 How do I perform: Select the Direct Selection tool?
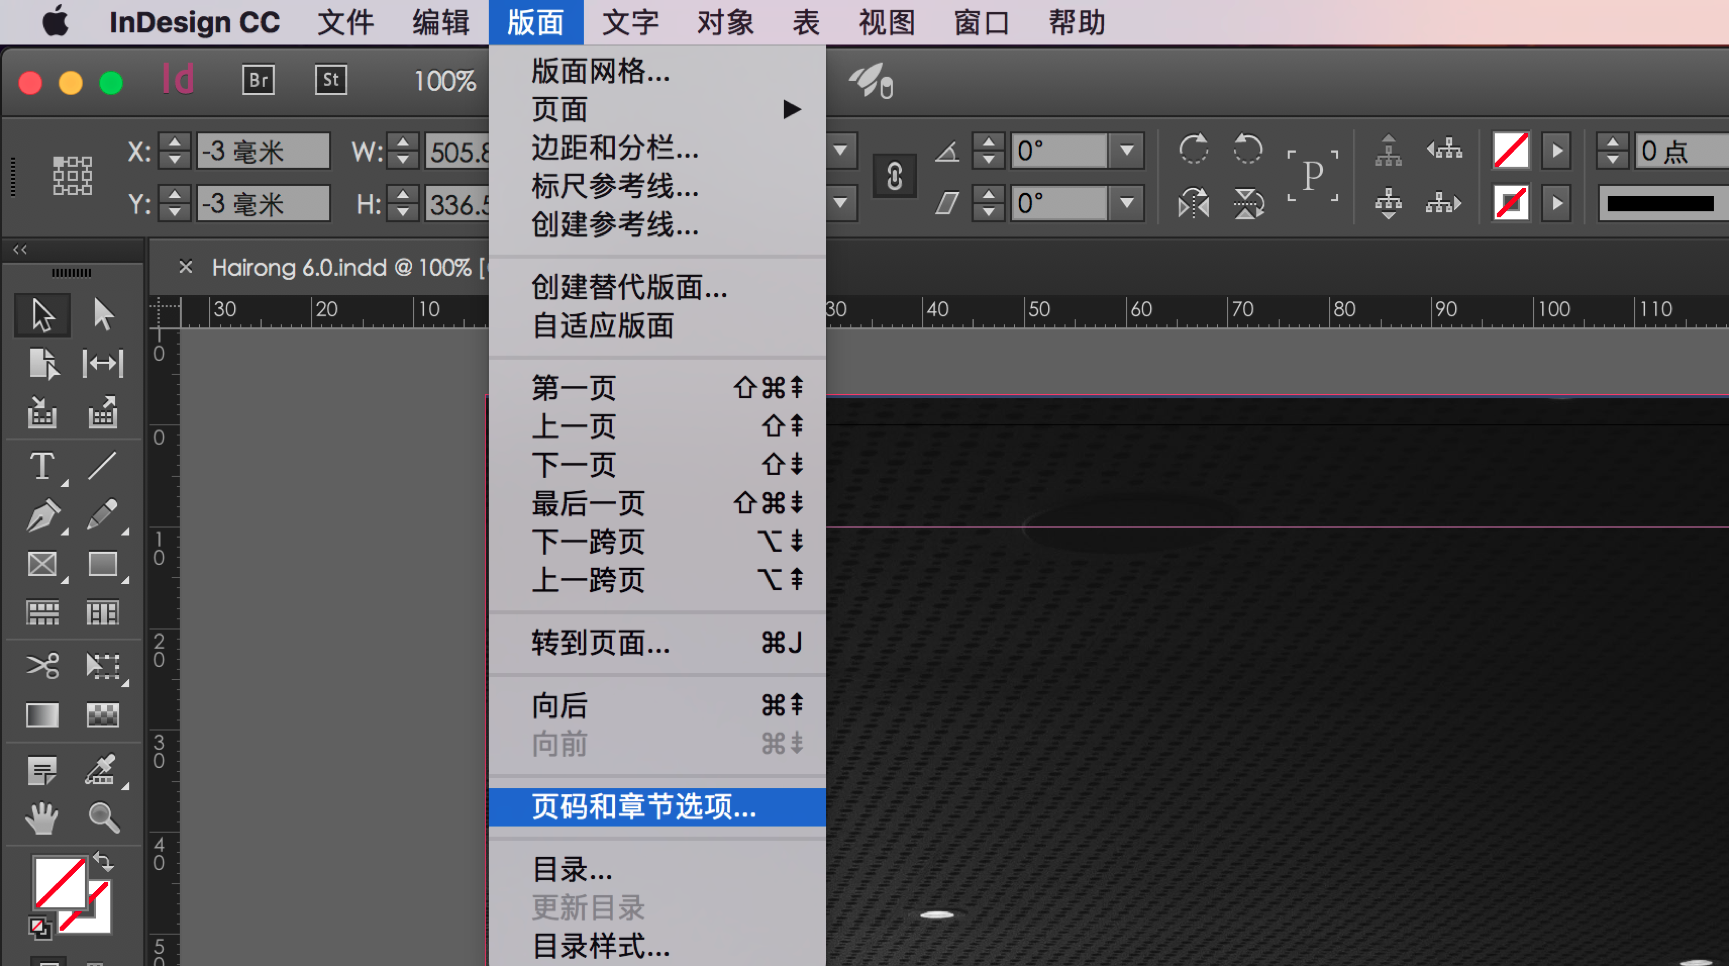[x=103, y=315]
